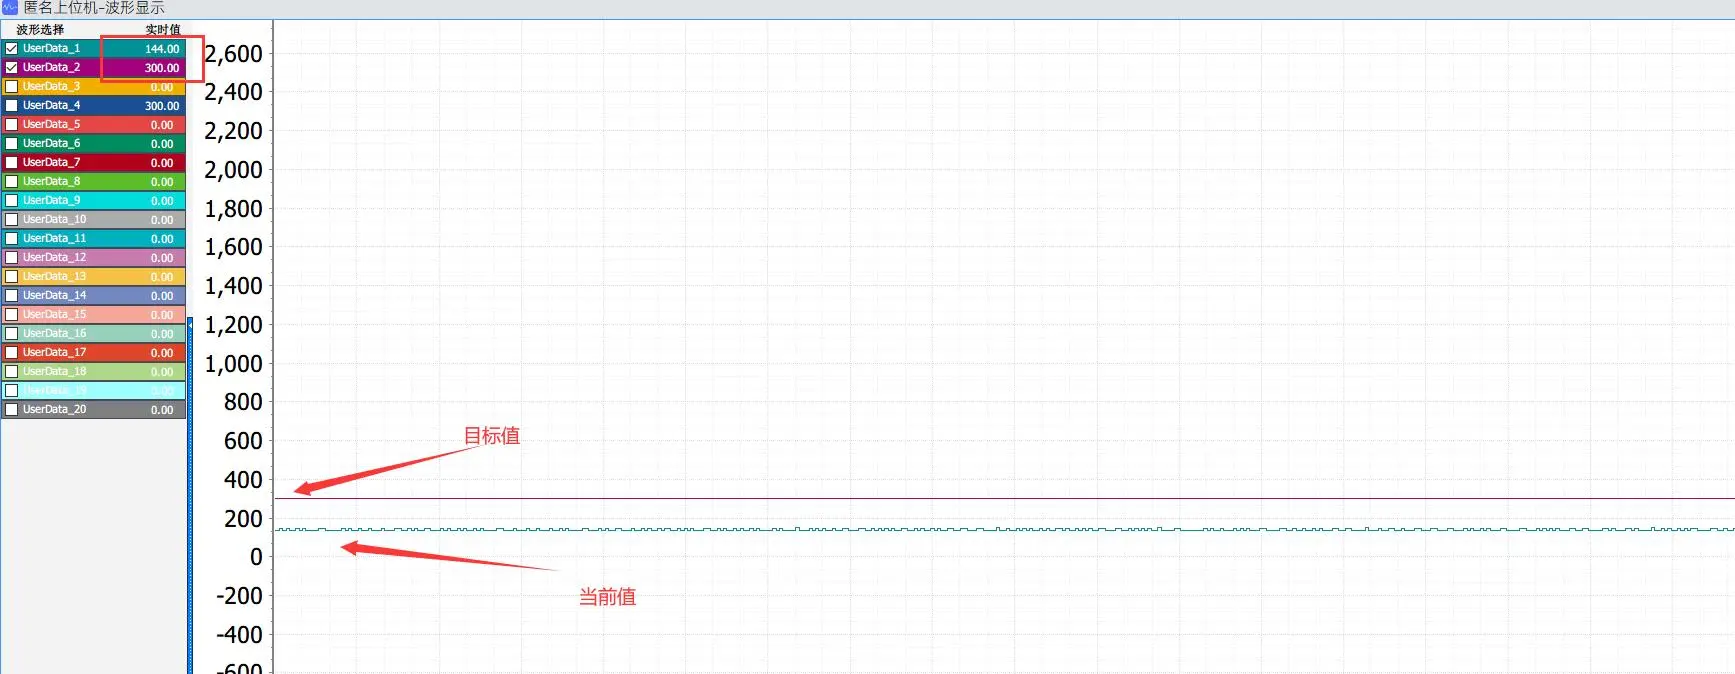1735x674 pixels.
Task: Check the UserData_20 checkbox
Action: [12, 409]
